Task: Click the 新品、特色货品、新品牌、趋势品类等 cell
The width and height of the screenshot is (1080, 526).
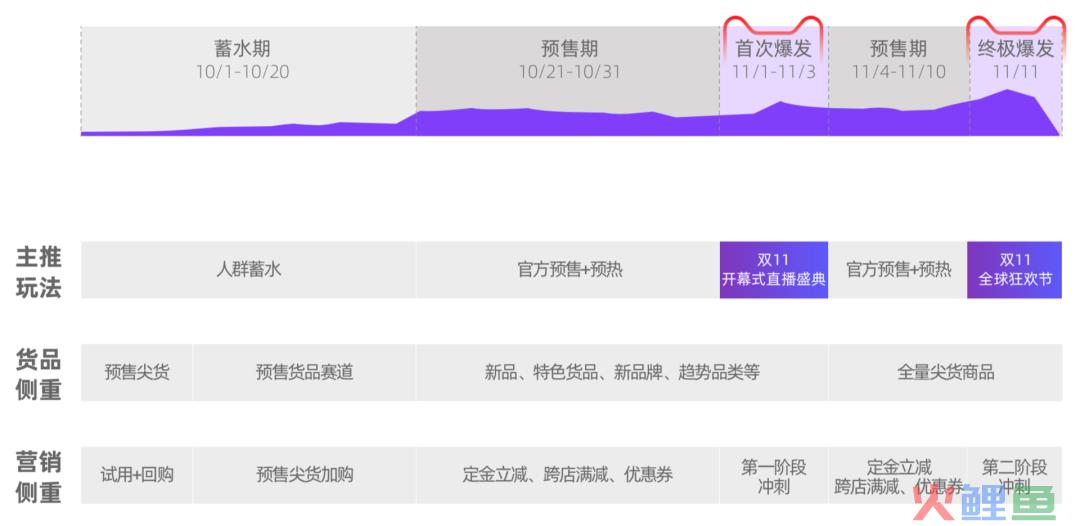Action: (623, 372)
